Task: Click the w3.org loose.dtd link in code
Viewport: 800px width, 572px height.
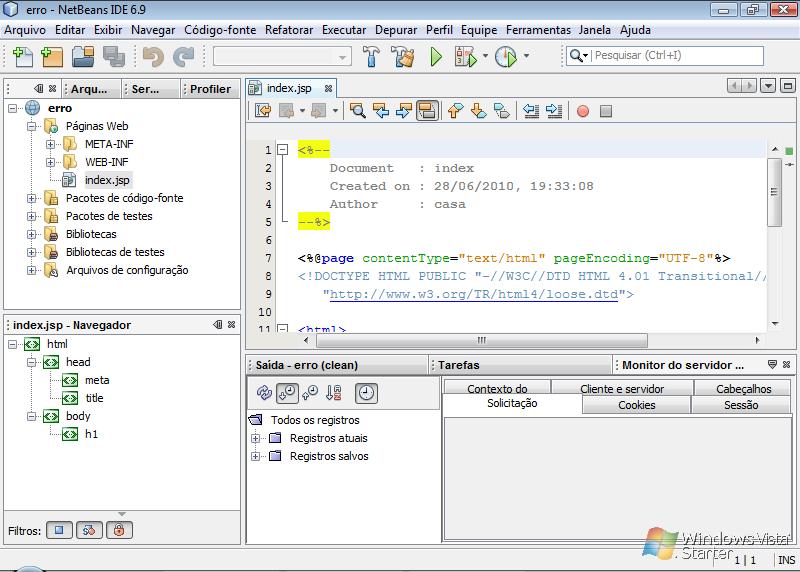Action: [x=473, y=294]
